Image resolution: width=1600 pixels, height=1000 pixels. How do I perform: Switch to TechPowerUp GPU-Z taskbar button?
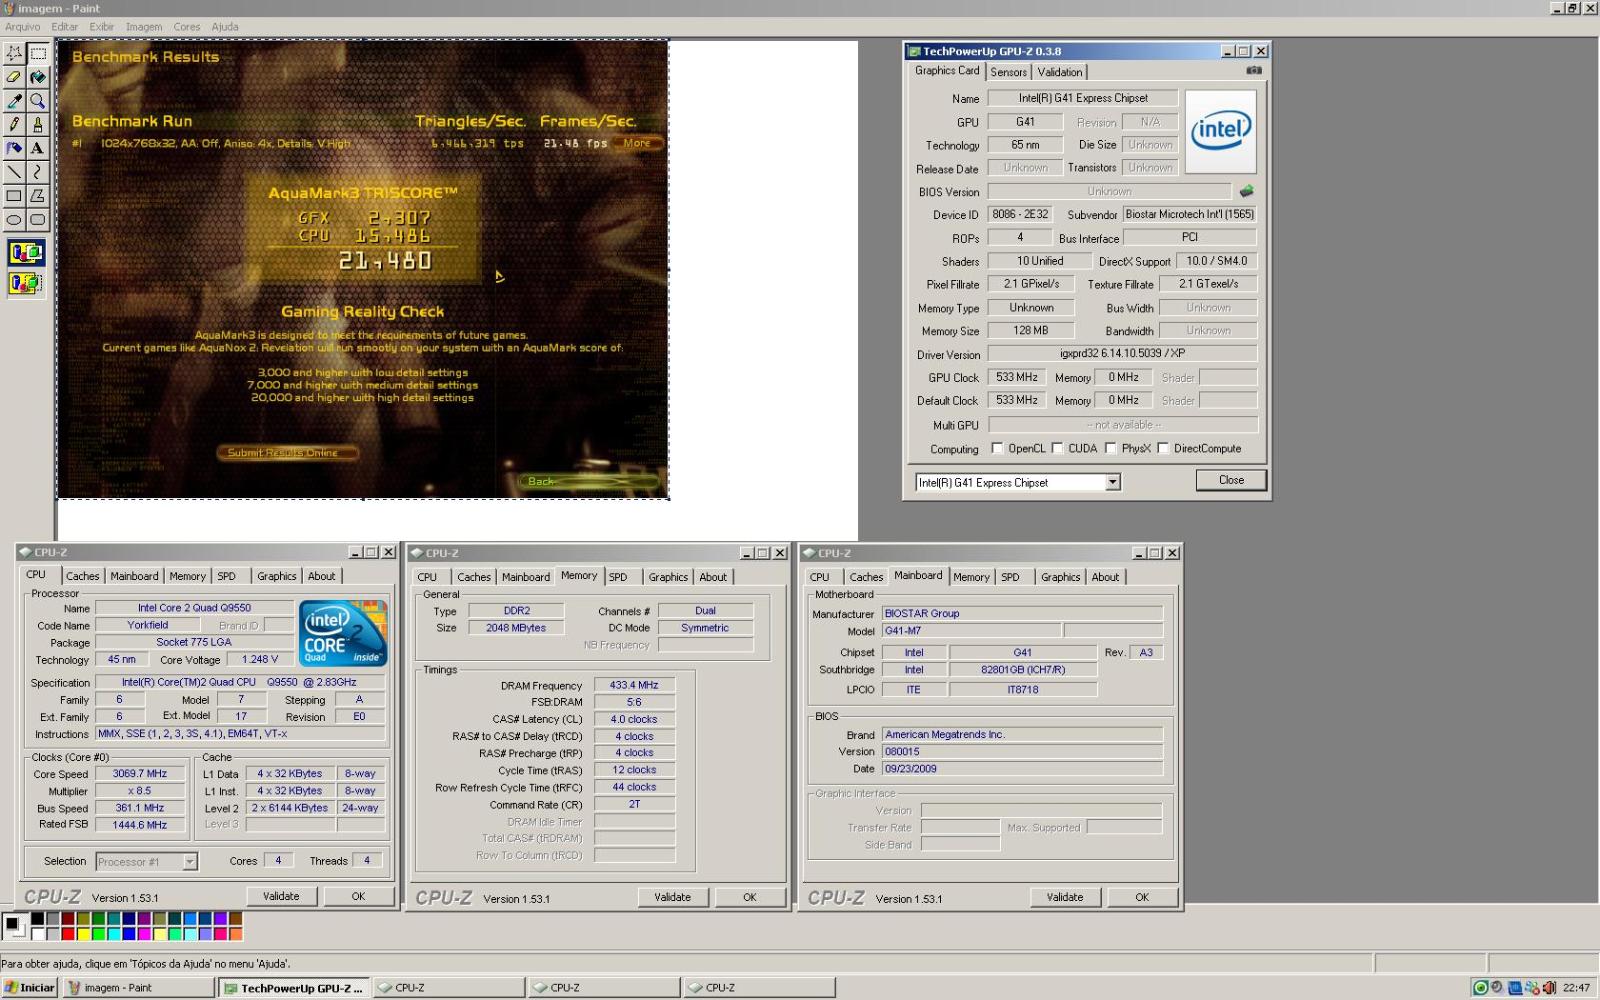(293, 988)
